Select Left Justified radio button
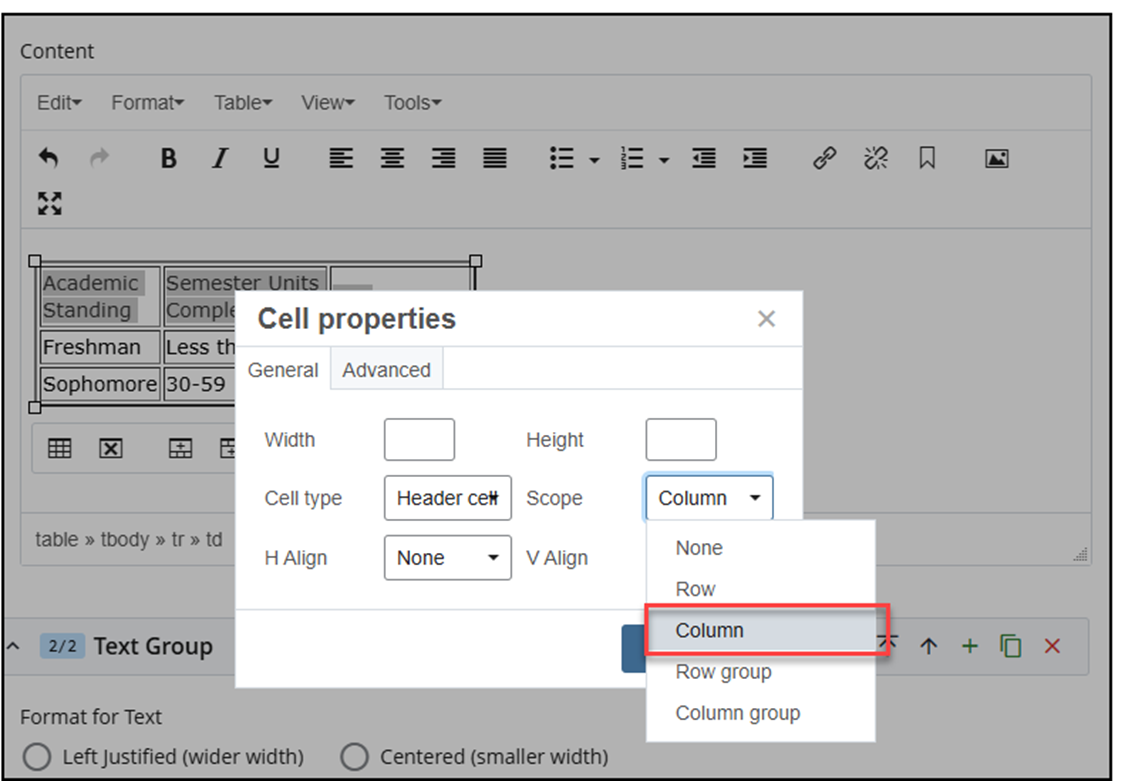This screenshot has width=1125, height=781. tap(37, 757)
